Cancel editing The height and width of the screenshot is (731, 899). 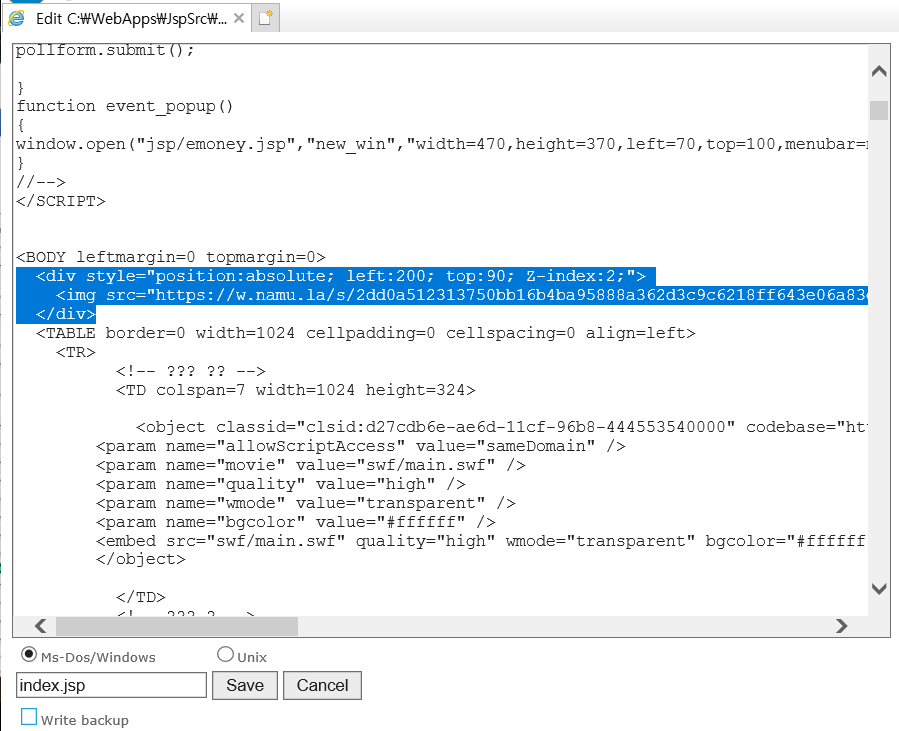coord(322,685)
